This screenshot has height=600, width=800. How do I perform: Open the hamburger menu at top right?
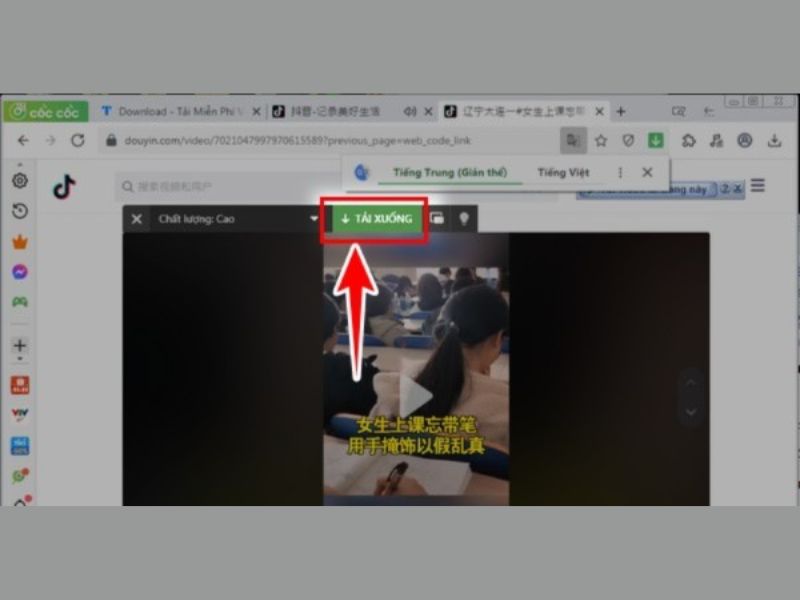(757, 185)
